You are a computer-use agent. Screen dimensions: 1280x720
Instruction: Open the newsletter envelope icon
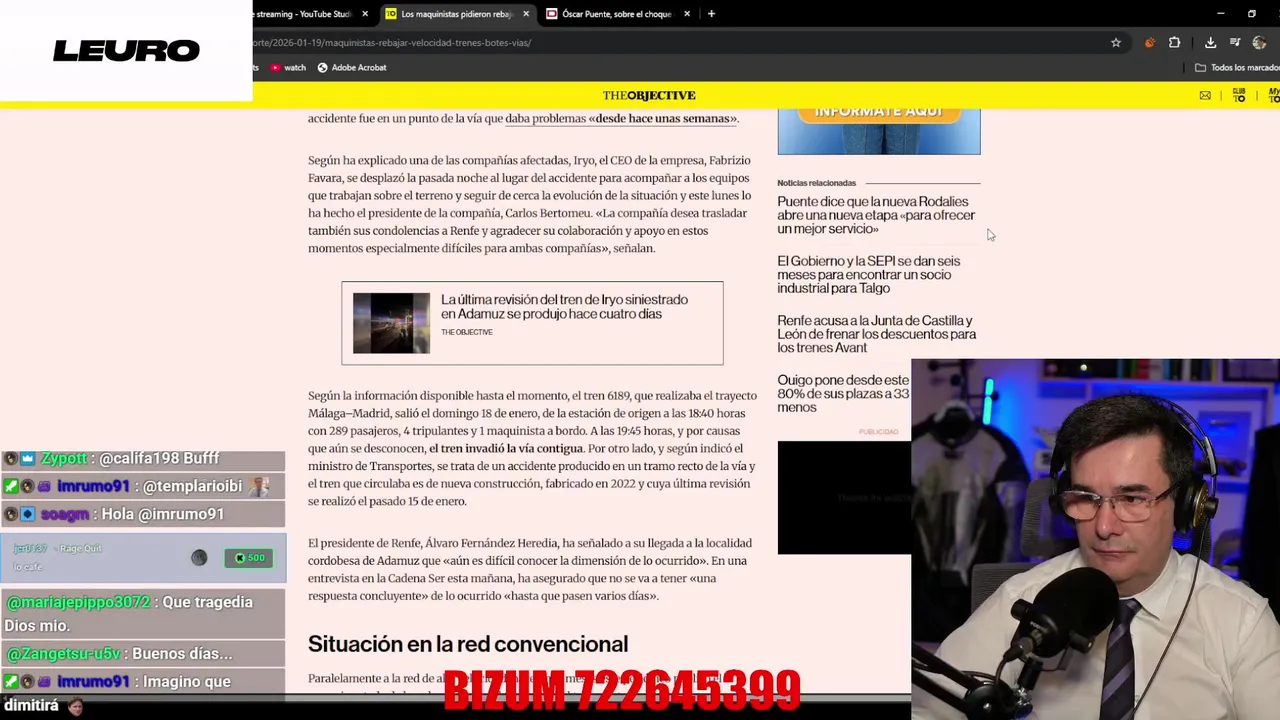pyautogui.click(x=1205, y=96)
